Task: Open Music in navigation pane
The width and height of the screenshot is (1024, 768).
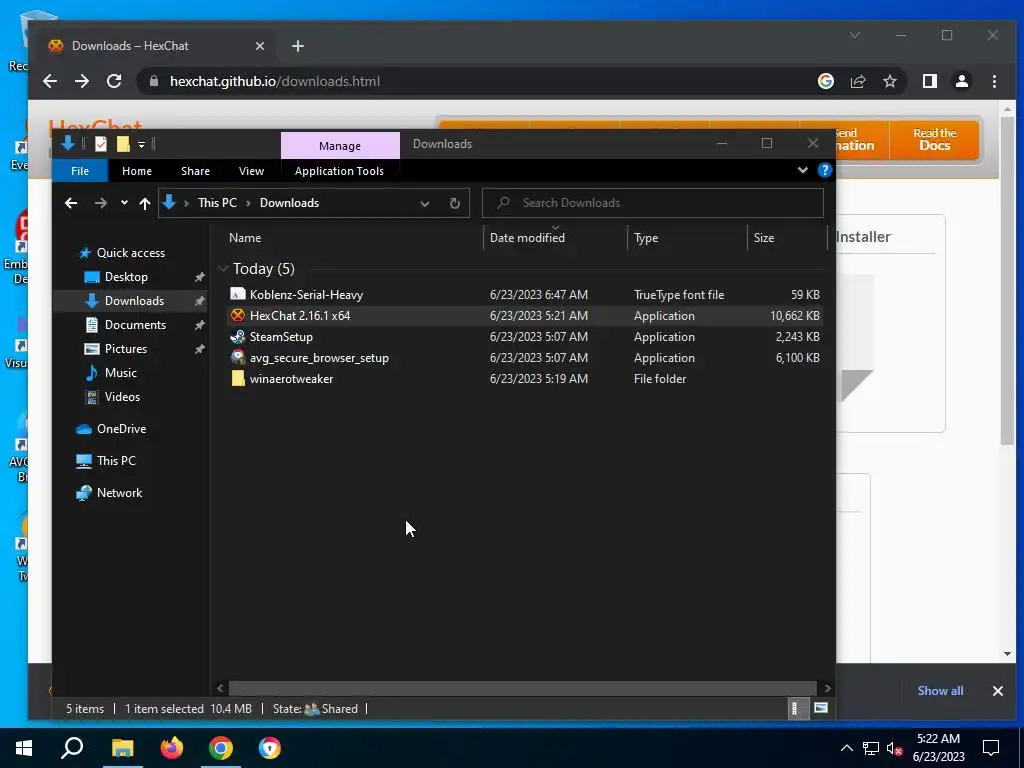Action: (120, 373)
